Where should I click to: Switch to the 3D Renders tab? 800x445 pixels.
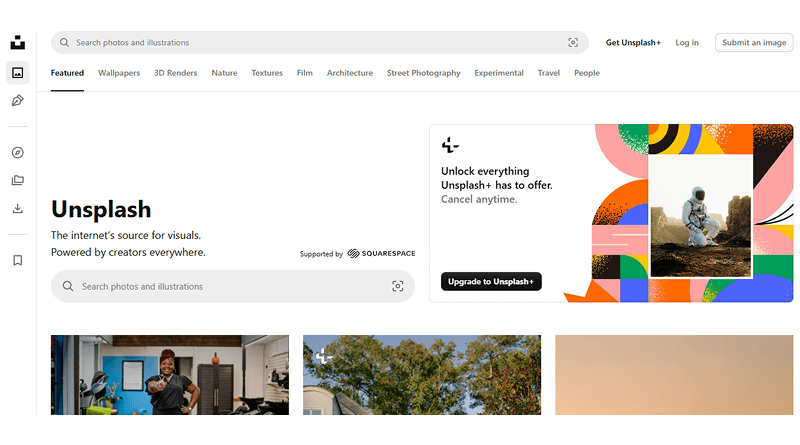176,73
